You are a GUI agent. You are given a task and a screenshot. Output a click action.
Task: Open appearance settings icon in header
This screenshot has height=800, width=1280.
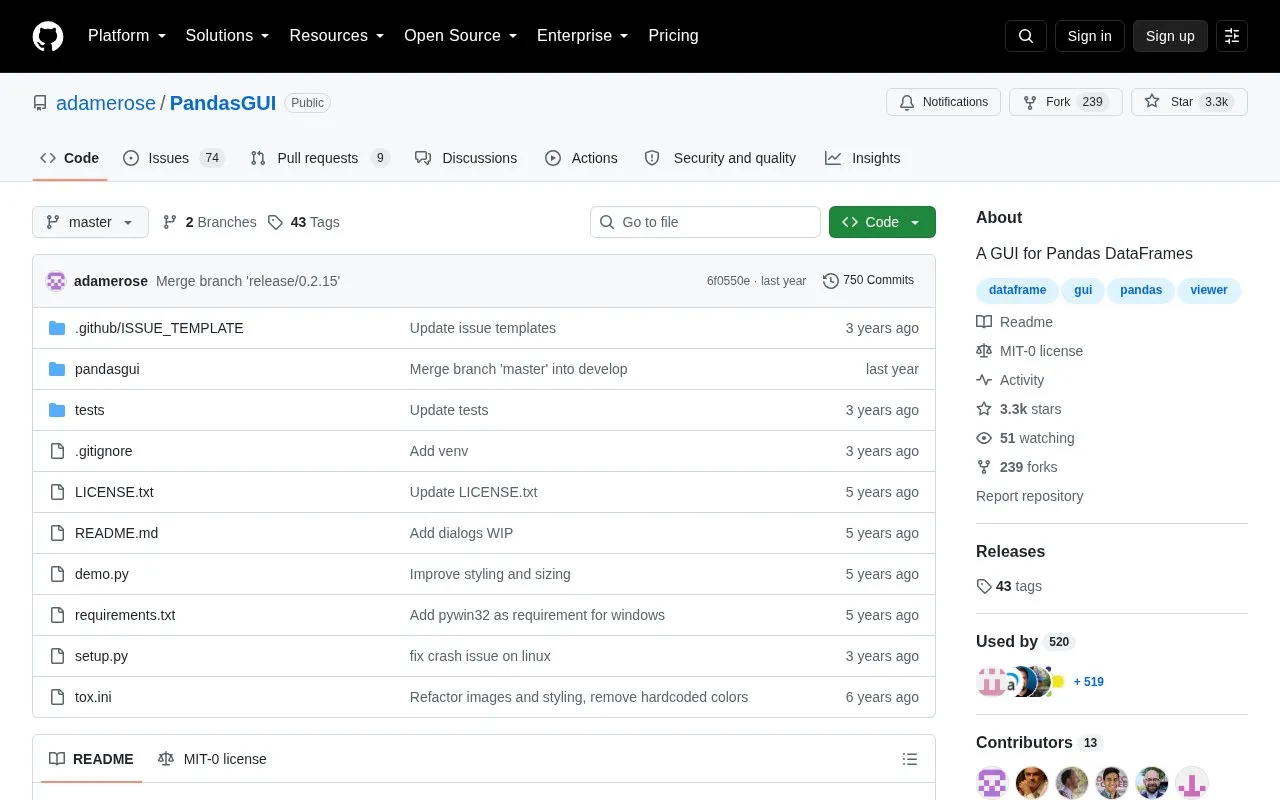point(1232,36)
